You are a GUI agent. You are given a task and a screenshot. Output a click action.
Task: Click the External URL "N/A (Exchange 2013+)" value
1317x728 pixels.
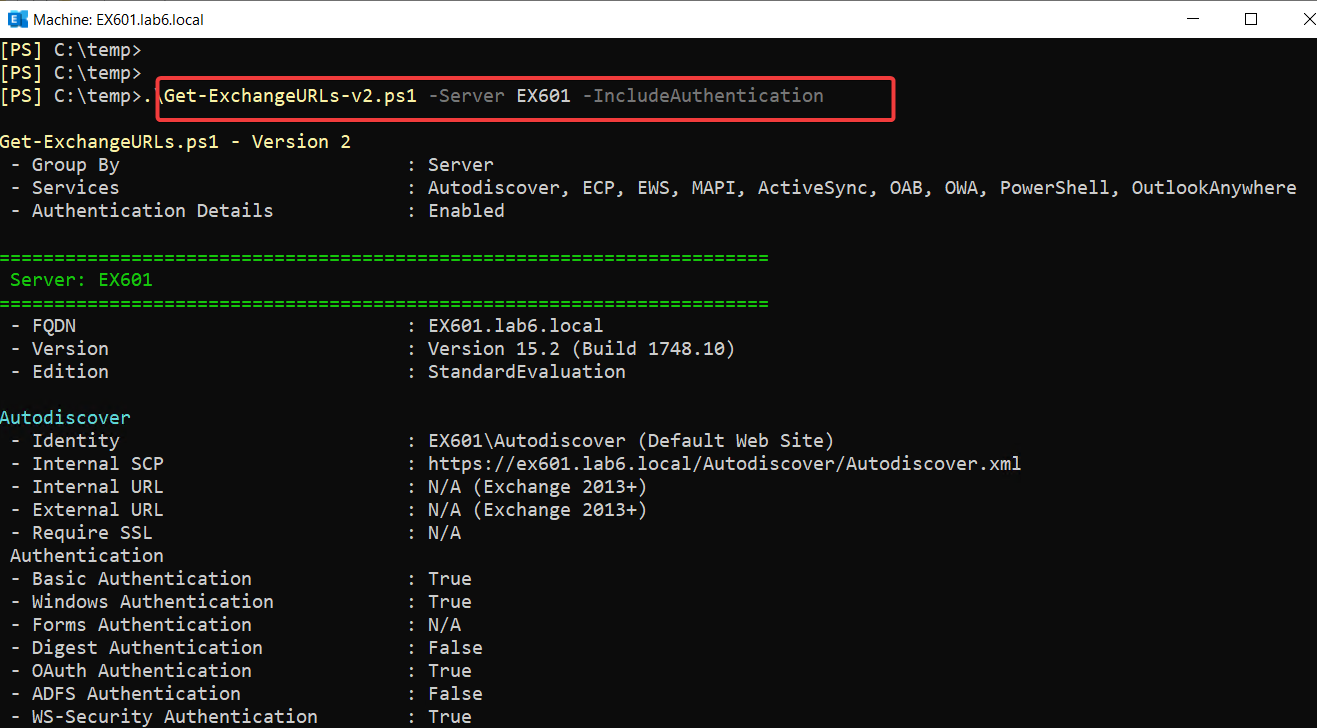[538, 510]
